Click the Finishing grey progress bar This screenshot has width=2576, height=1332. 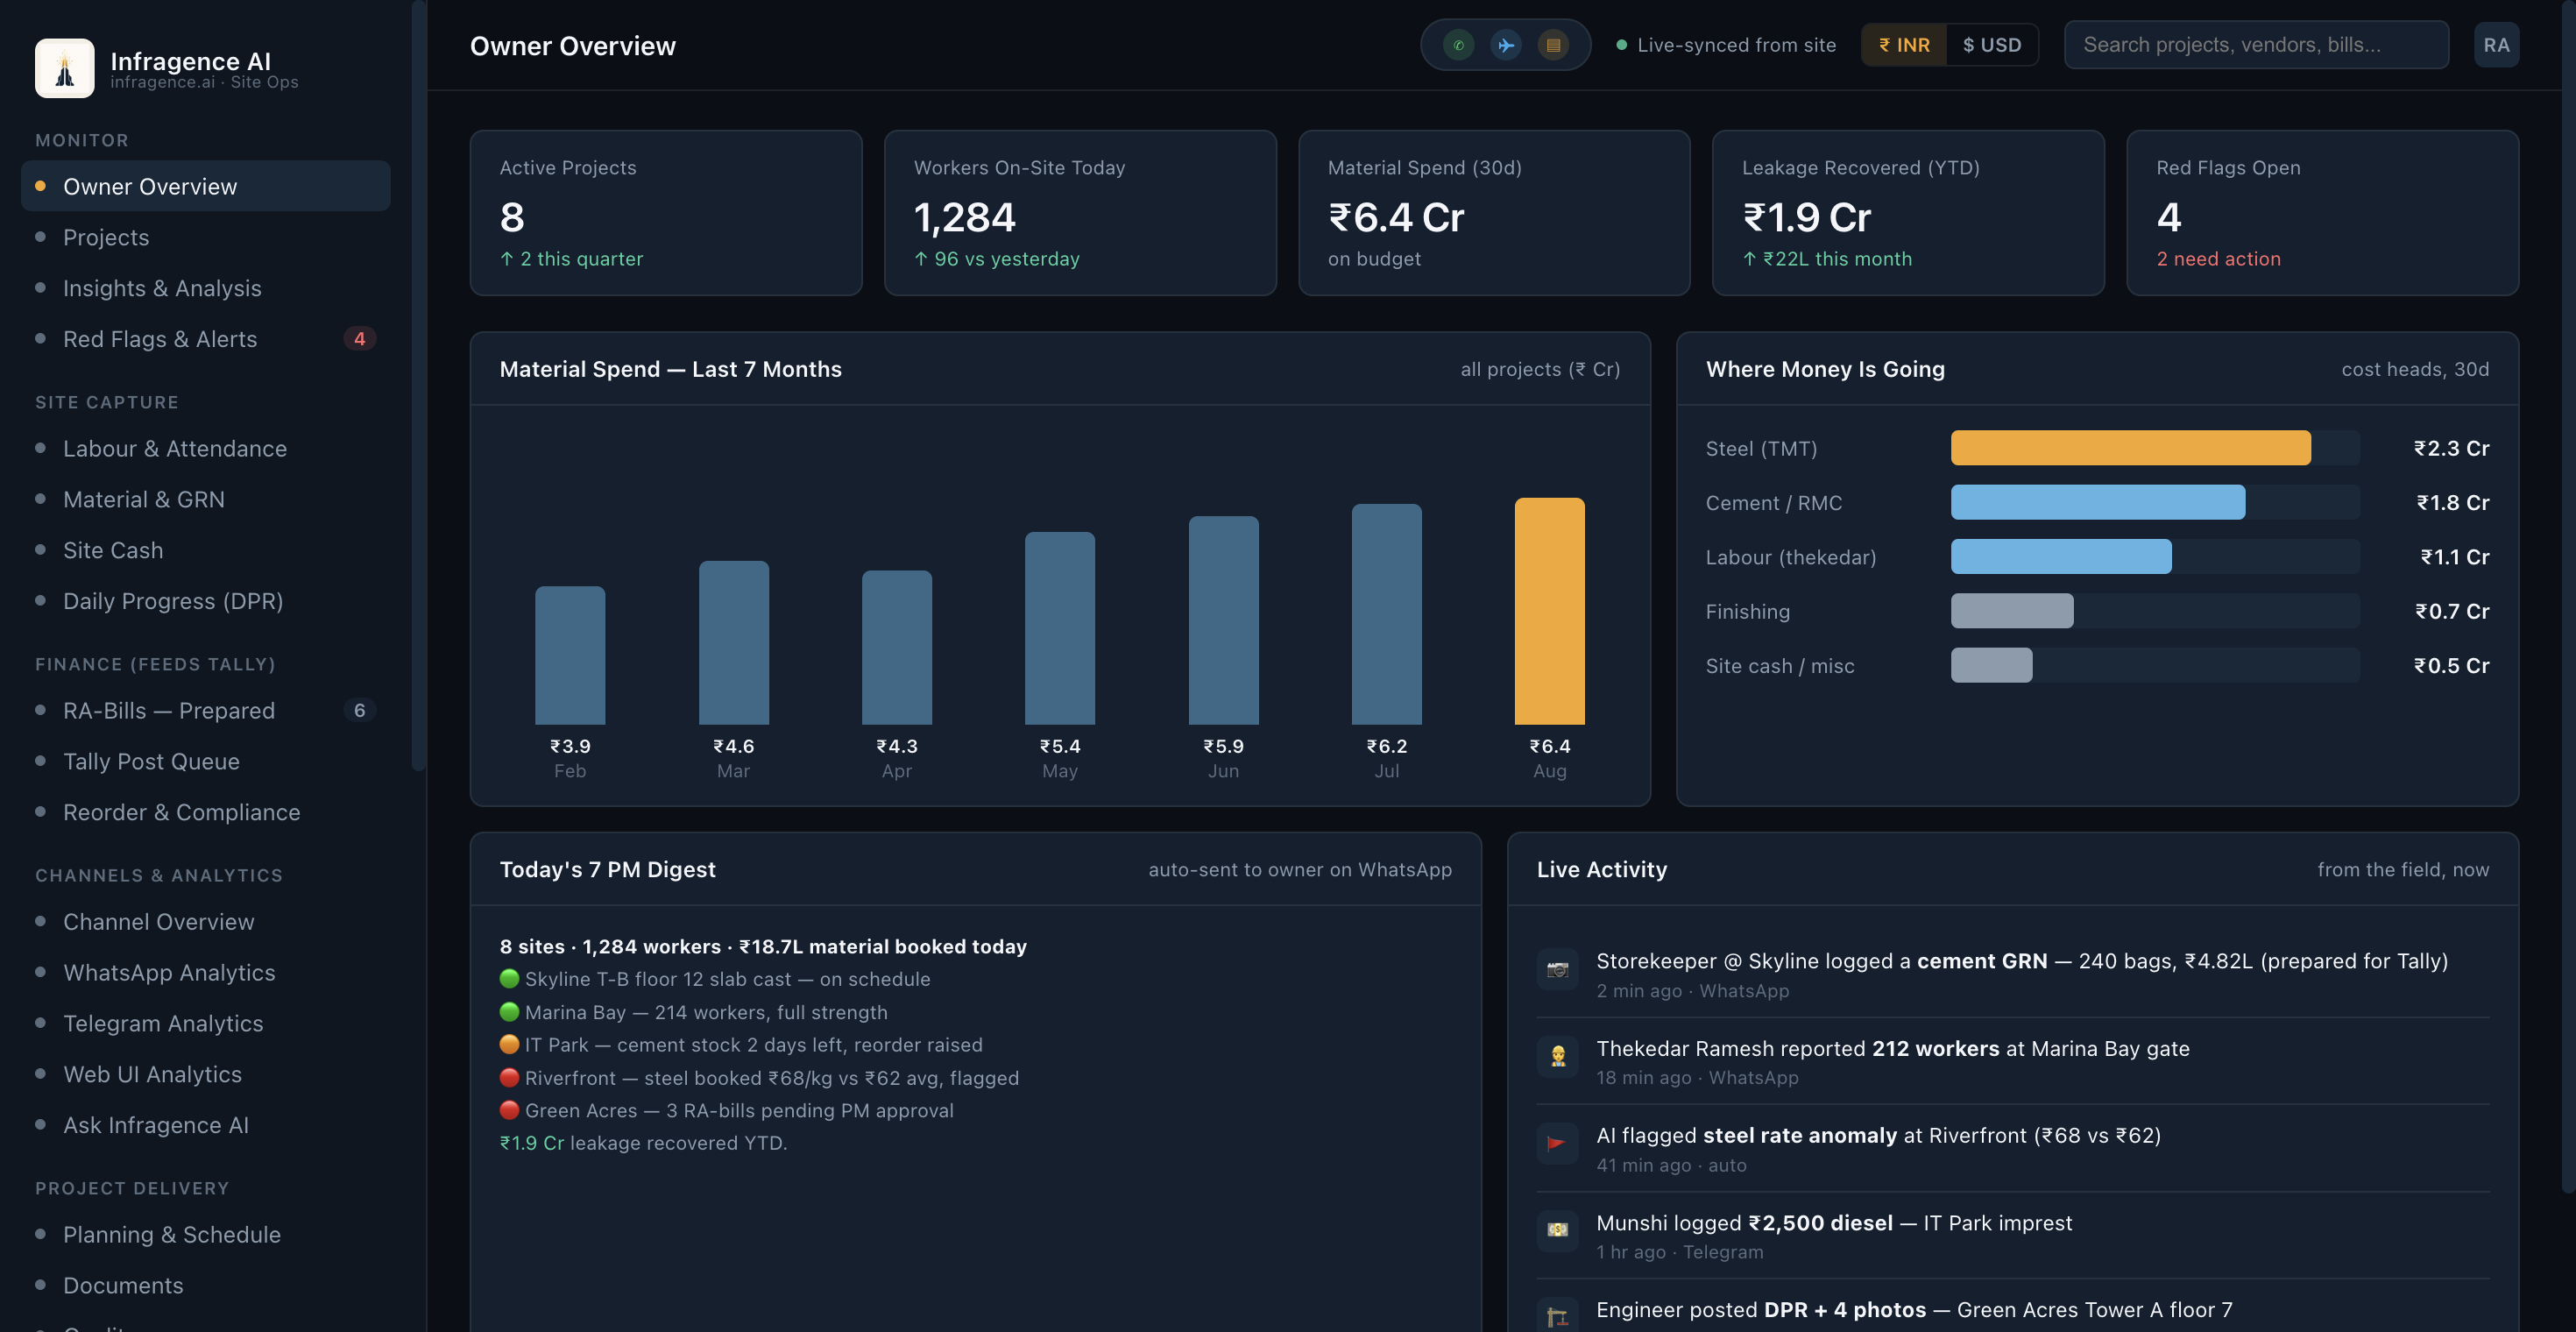(x=2012, y=610)
